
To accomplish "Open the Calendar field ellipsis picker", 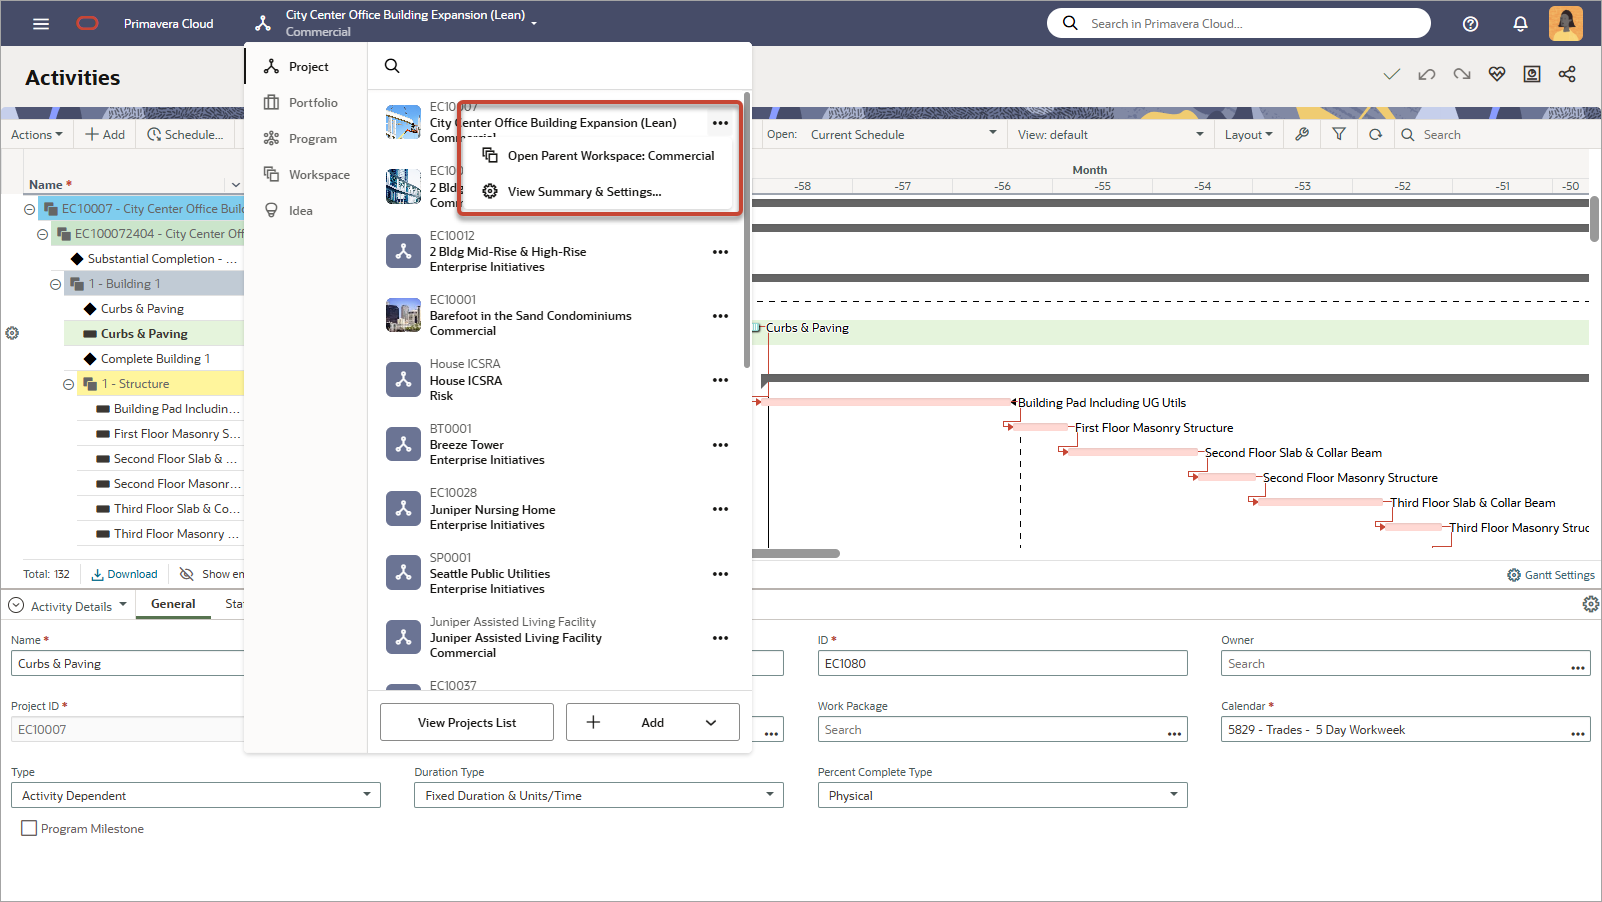I will click(1578, 733).
